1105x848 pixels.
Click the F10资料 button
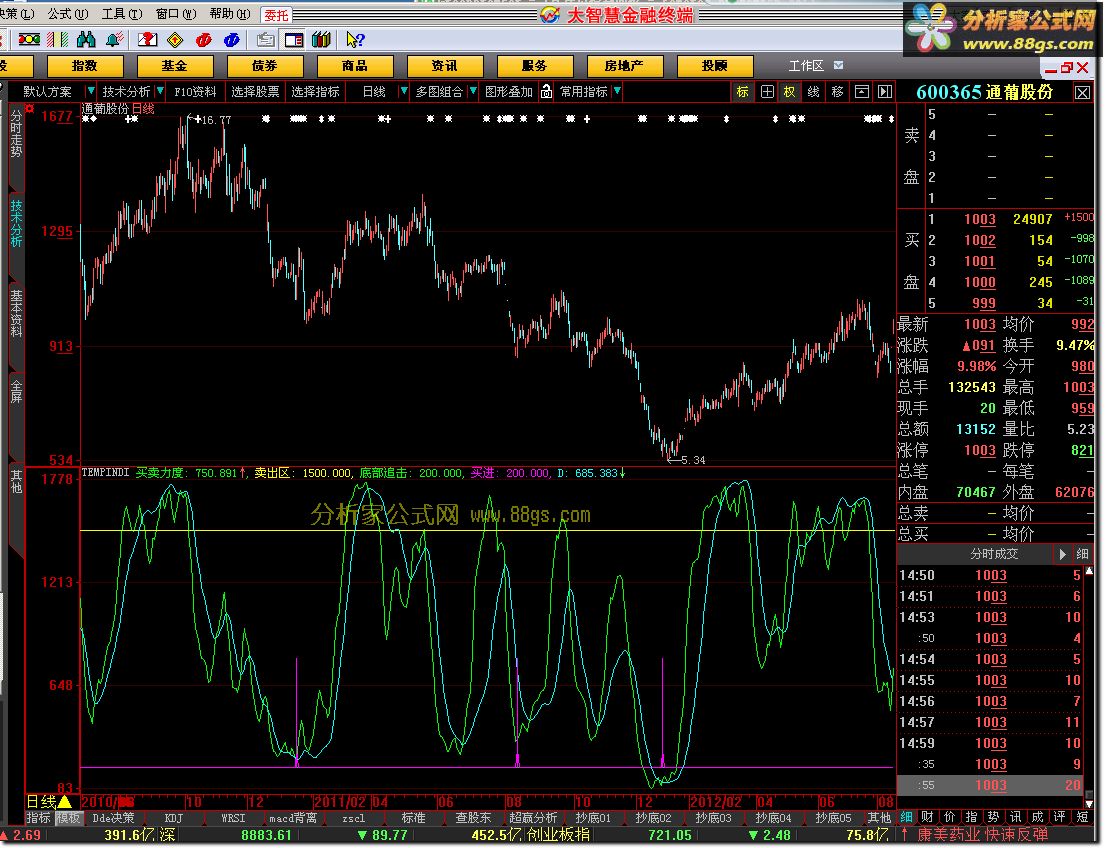tap(195, 92)
